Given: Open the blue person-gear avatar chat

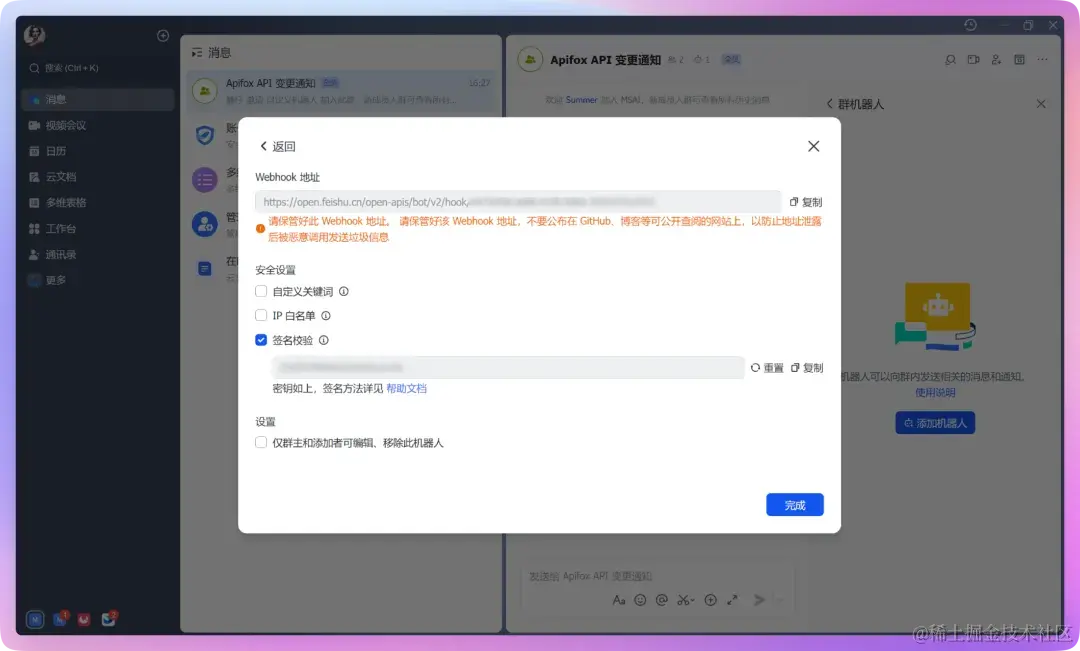Looking at the screenshot, I should coord(205,224).
